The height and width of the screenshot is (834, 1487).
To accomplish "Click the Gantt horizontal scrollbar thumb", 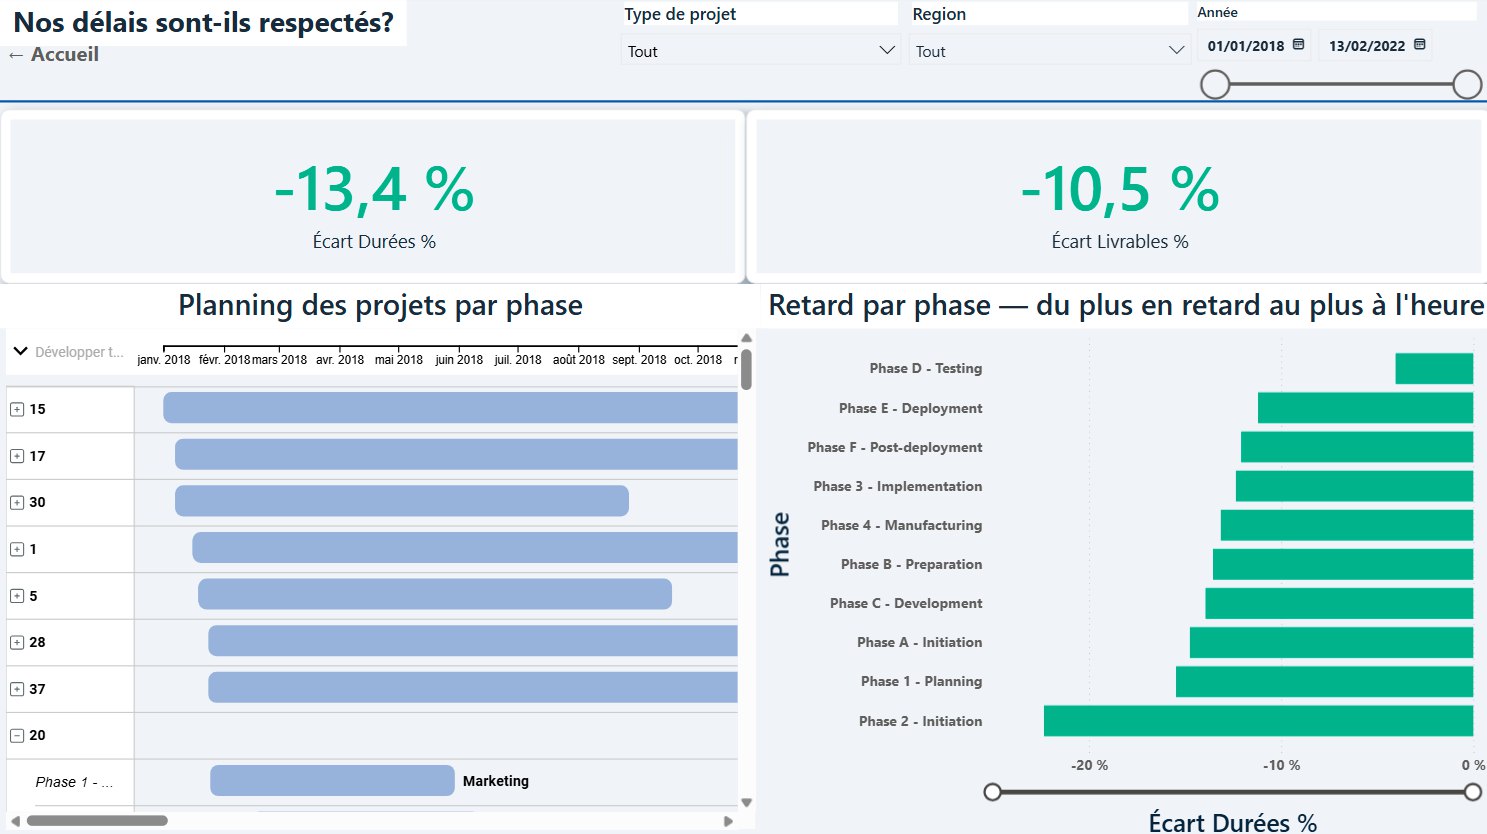I will point(97,821).
